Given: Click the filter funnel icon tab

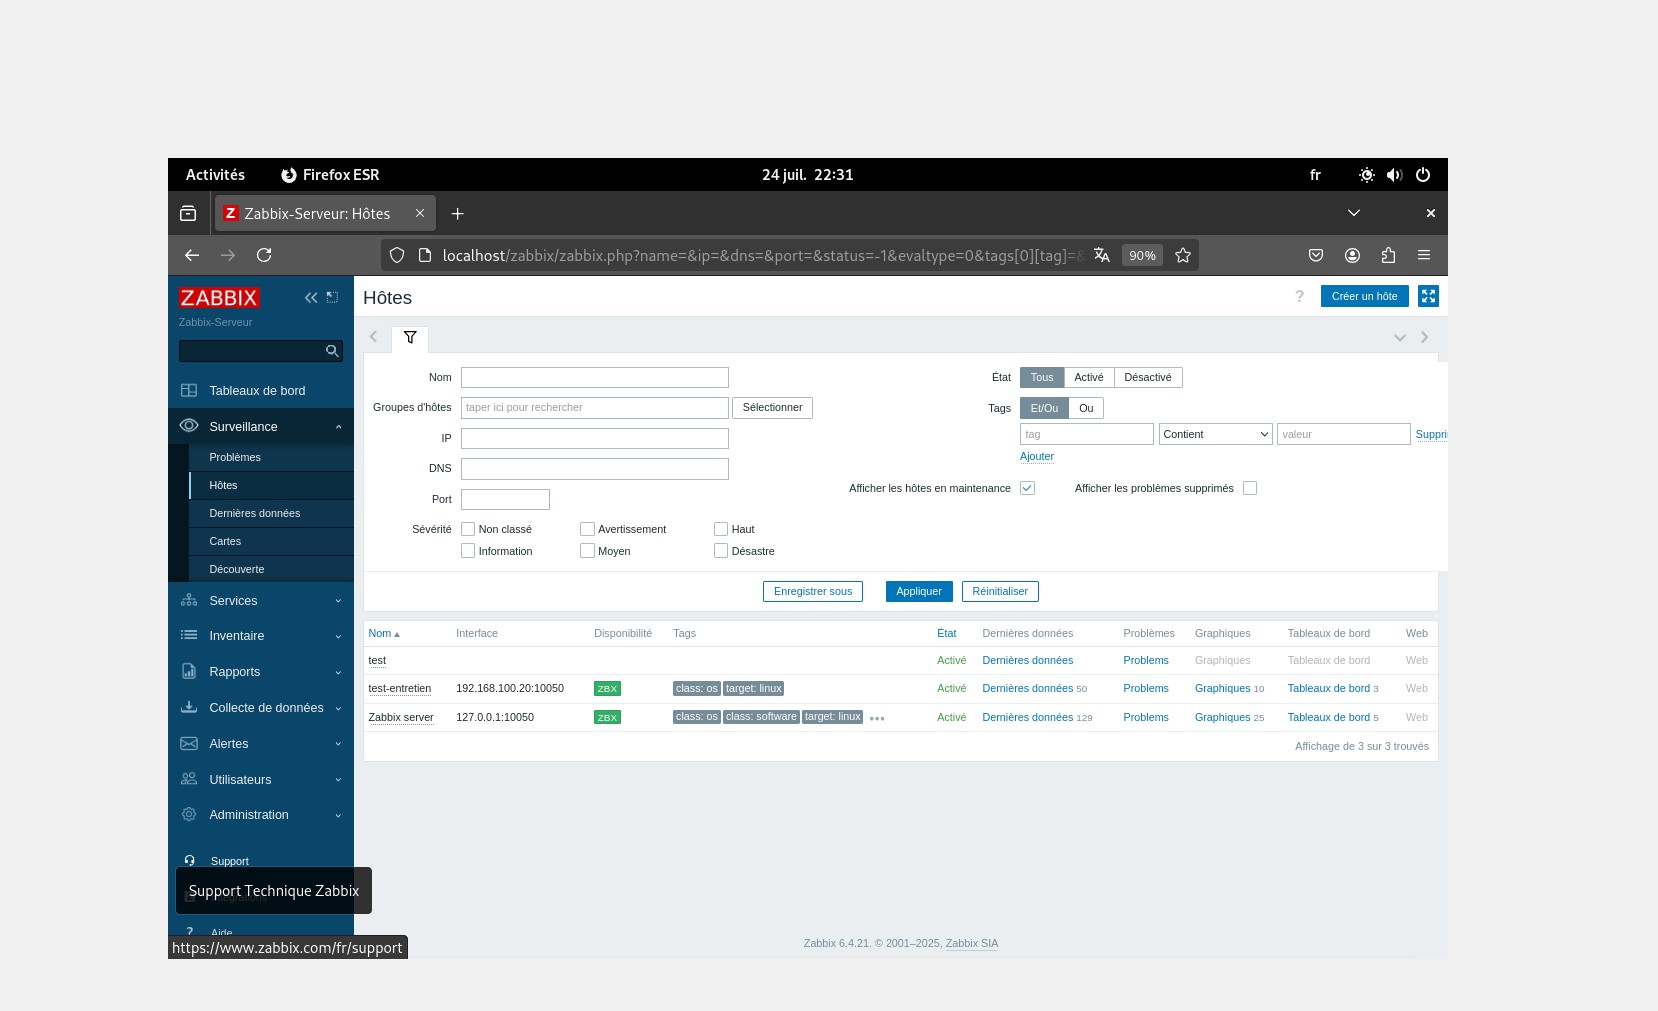Looking at the screenshot, I should coord(410,338).
